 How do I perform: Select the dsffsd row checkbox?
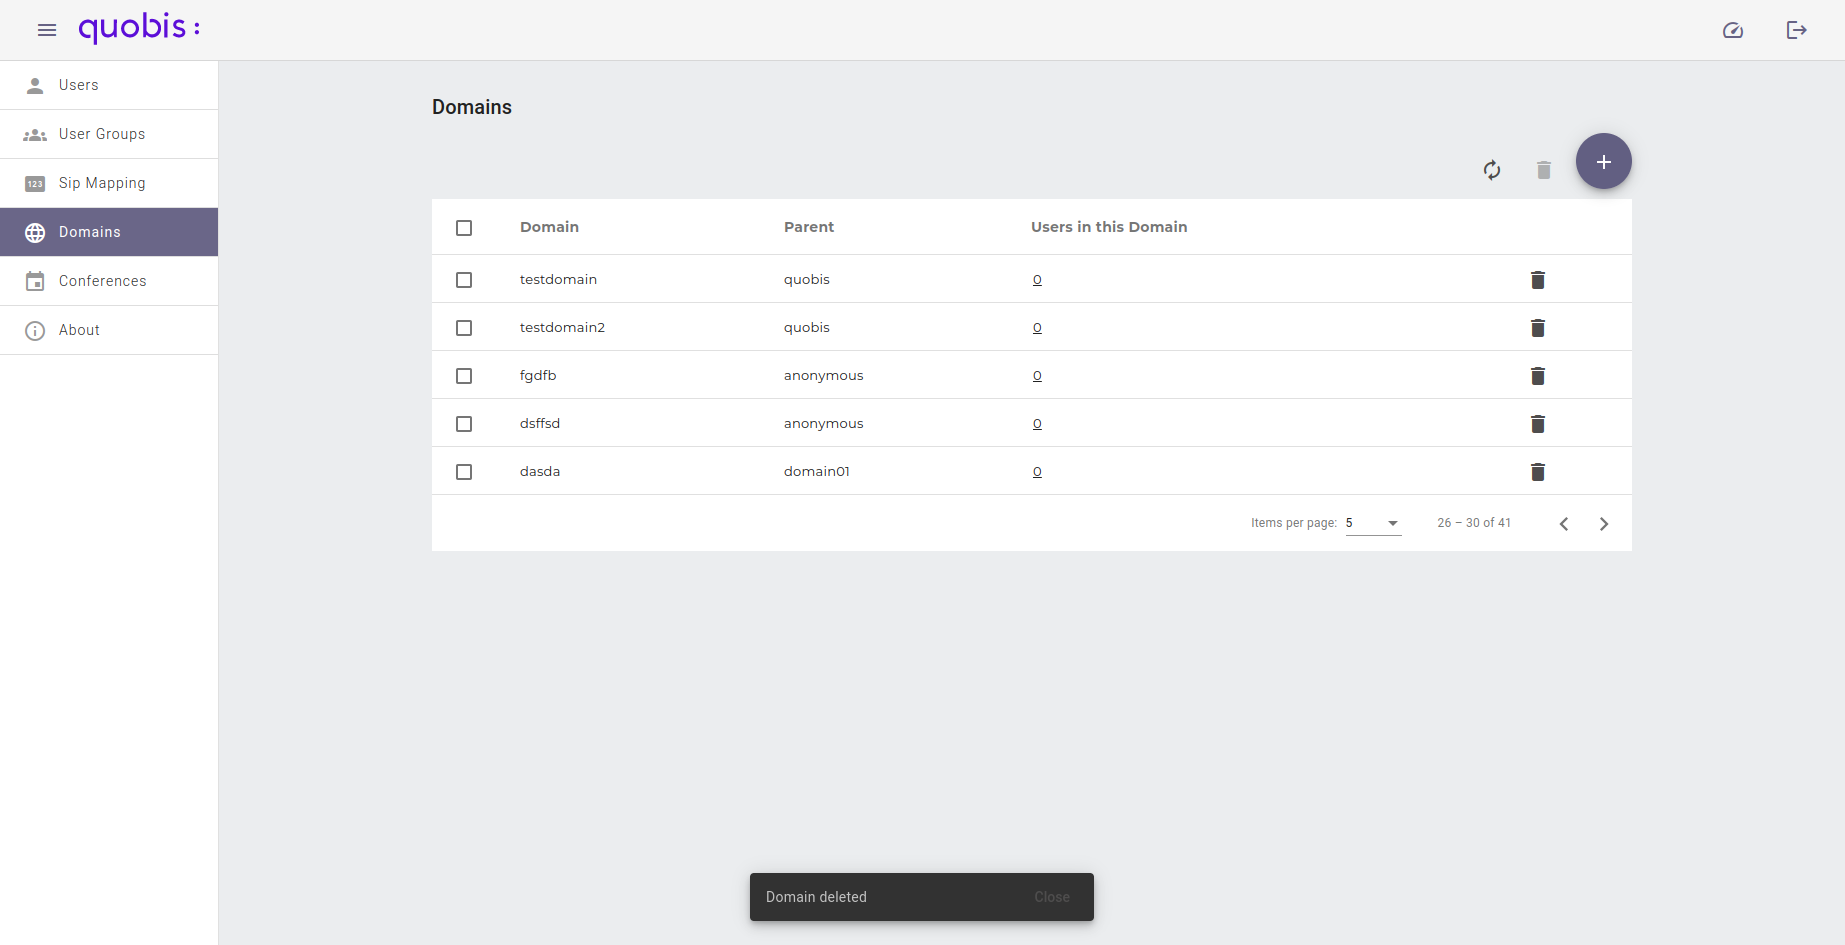464,424
